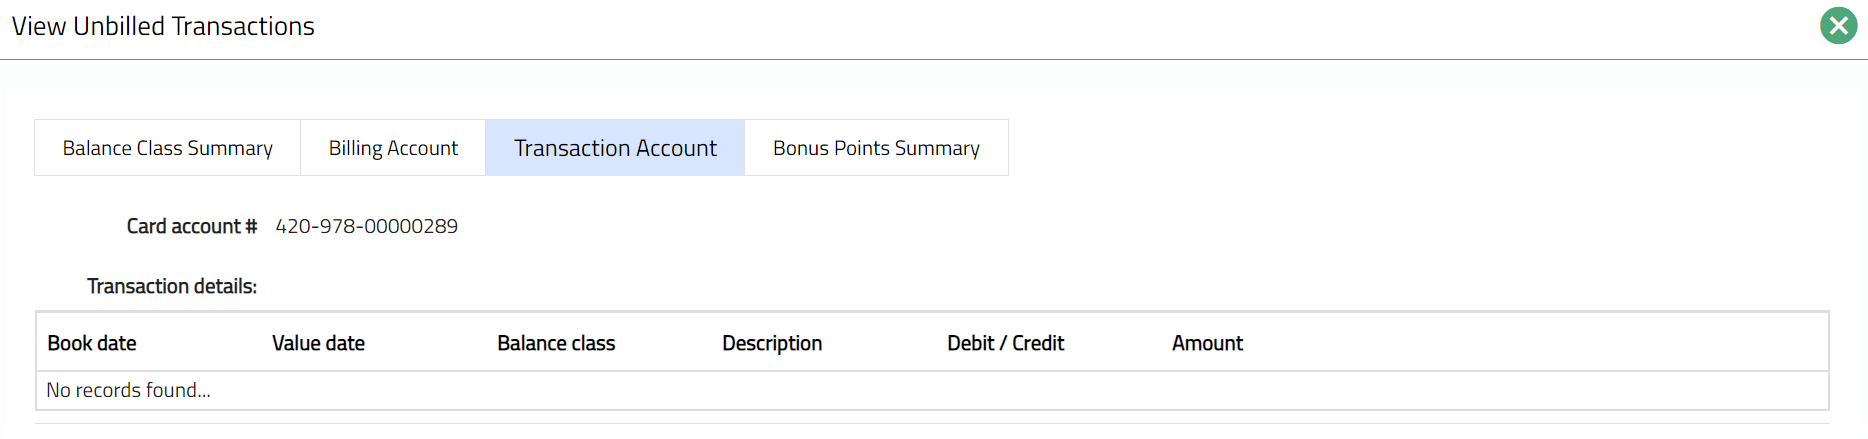
Task: Click card account number 420-978-00000289
Action: 366,226
